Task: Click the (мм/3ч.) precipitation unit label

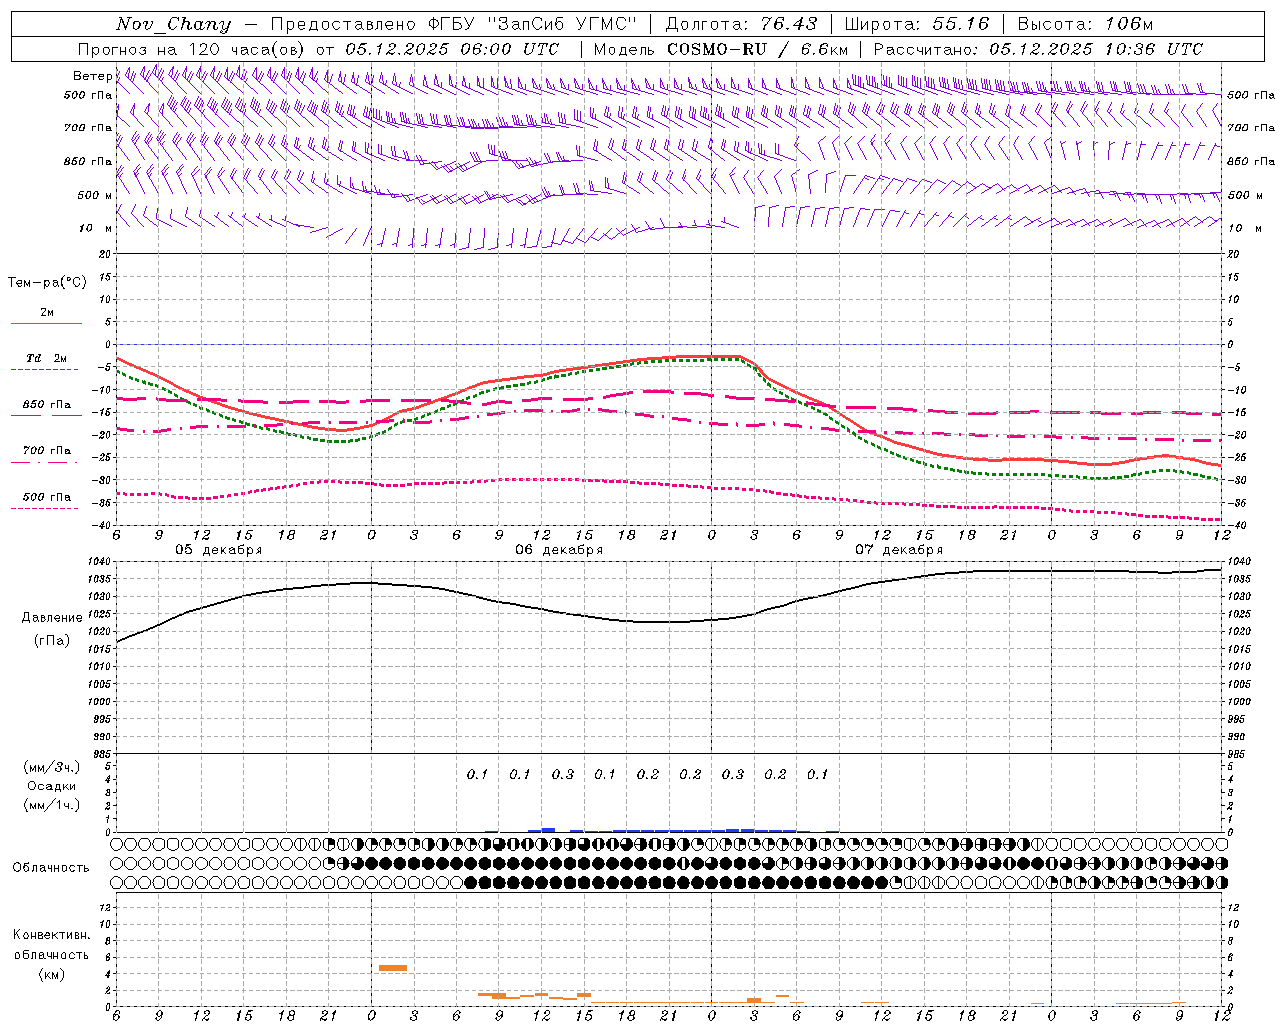Action: click(x=52, y=767)
